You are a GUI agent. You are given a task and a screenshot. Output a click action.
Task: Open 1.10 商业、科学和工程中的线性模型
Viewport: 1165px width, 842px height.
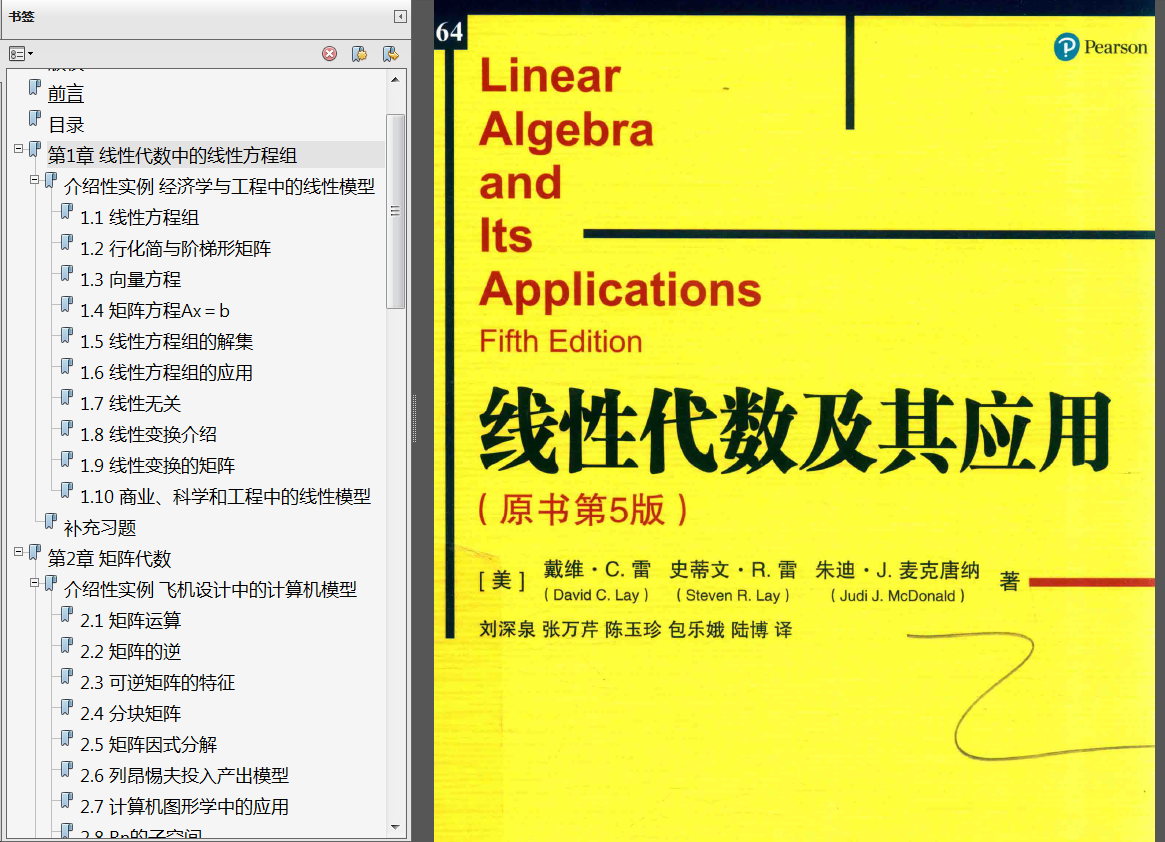tap(225, 496)
